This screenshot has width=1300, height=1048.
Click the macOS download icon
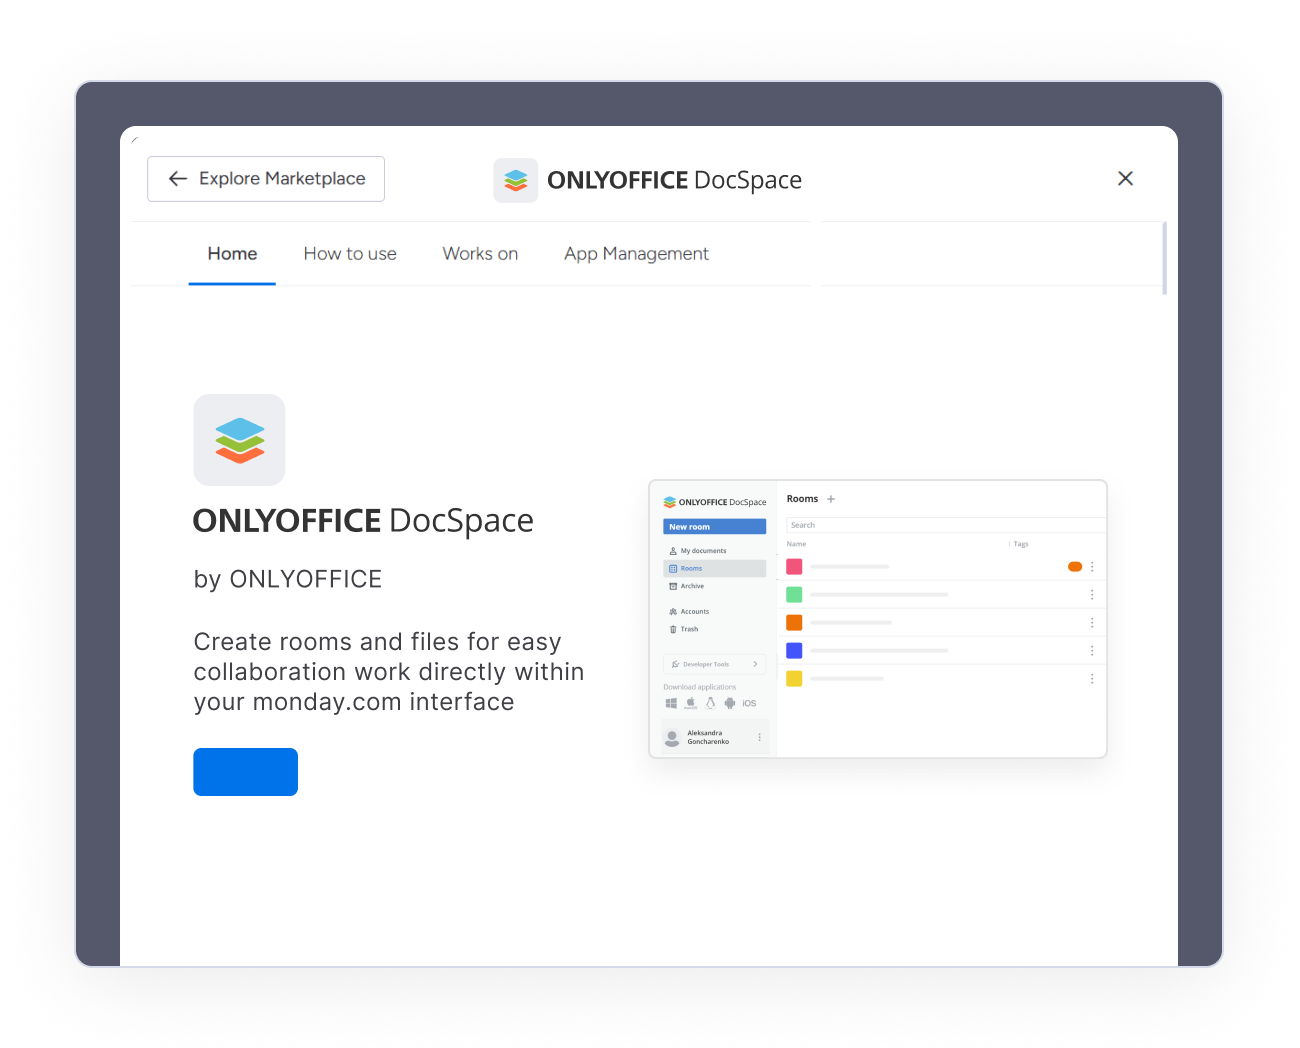[x=690, y=703]
